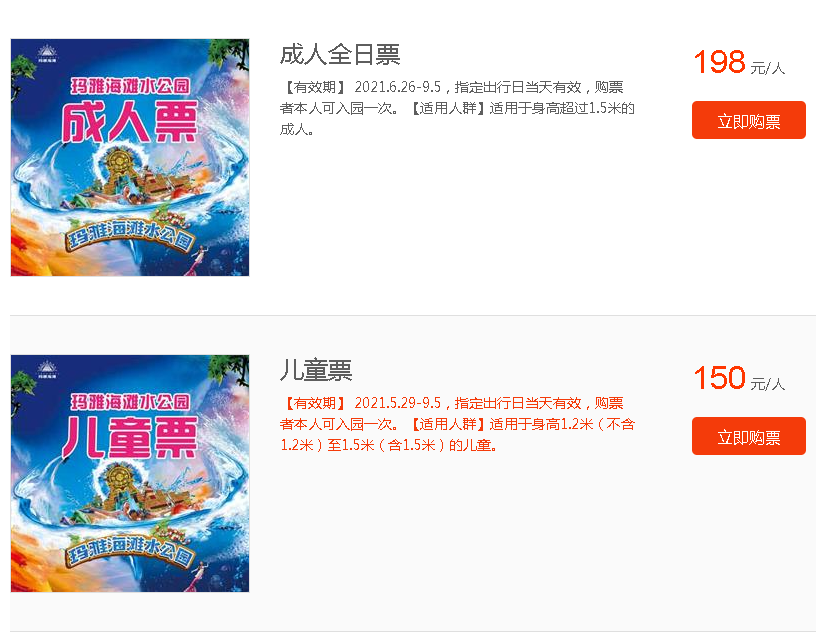Image resolution: width=824 pixels, height=633 pixels.
Task: Click the pink 儿童票 lettering in poster
Action: (x=130, y=438)
